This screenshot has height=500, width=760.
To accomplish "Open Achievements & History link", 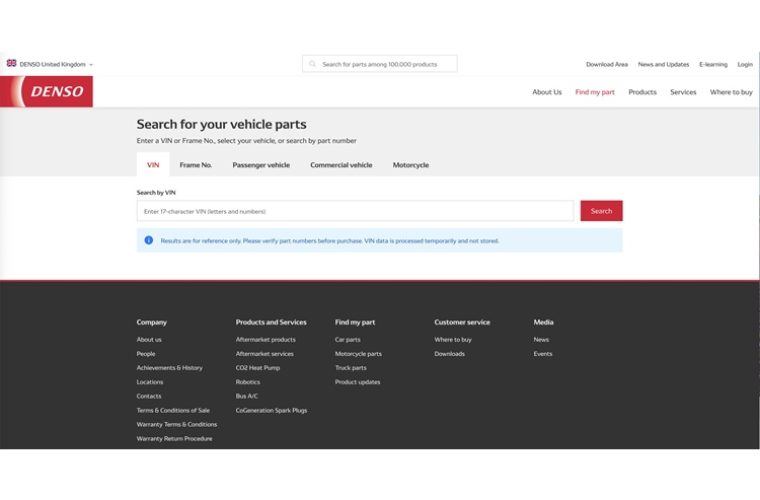I will (x=170, y=368).
